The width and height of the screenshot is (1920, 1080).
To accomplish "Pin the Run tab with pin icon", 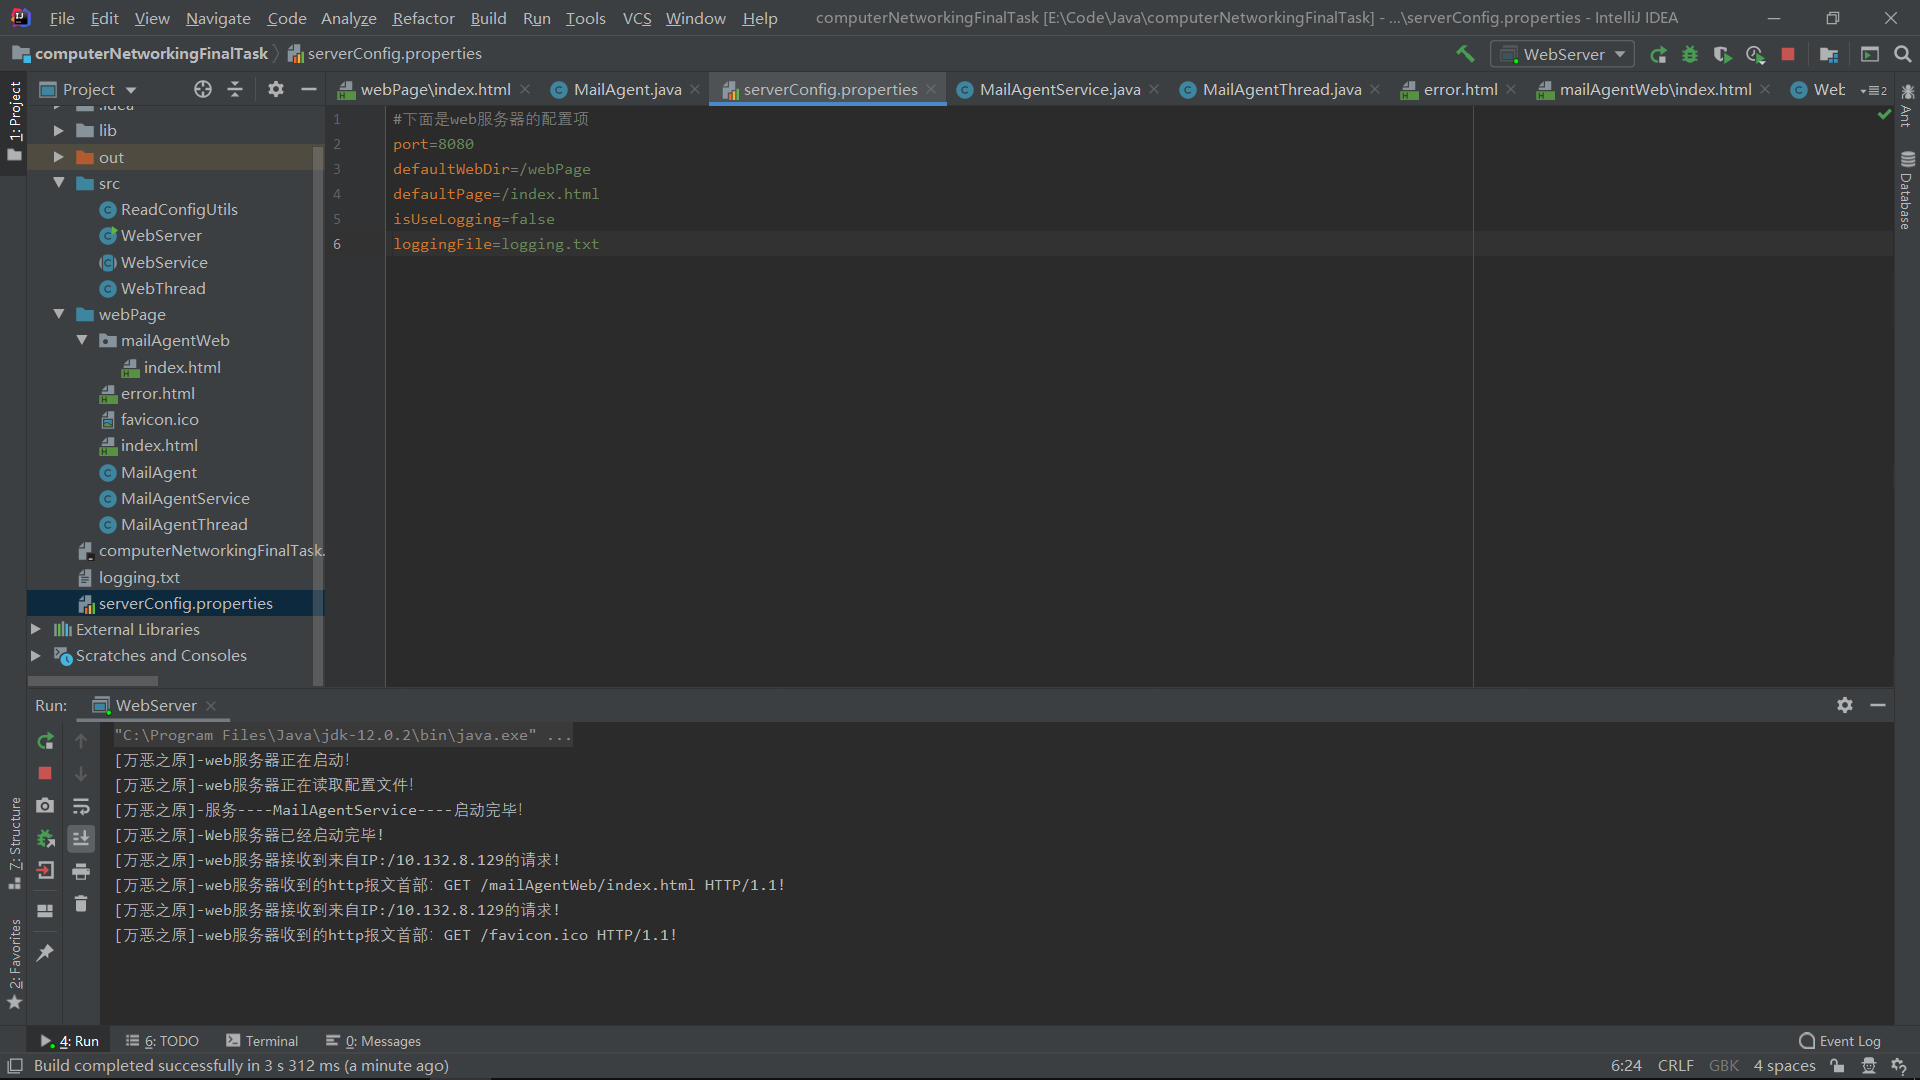I will [45, 953].
